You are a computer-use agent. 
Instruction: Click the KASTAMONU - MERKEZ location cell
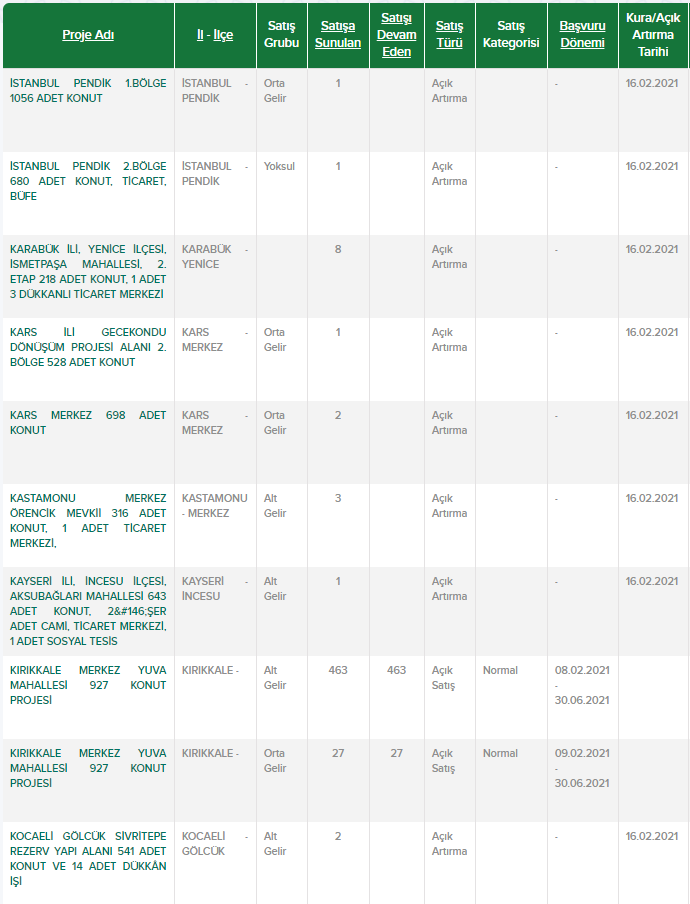coord(214,506)
